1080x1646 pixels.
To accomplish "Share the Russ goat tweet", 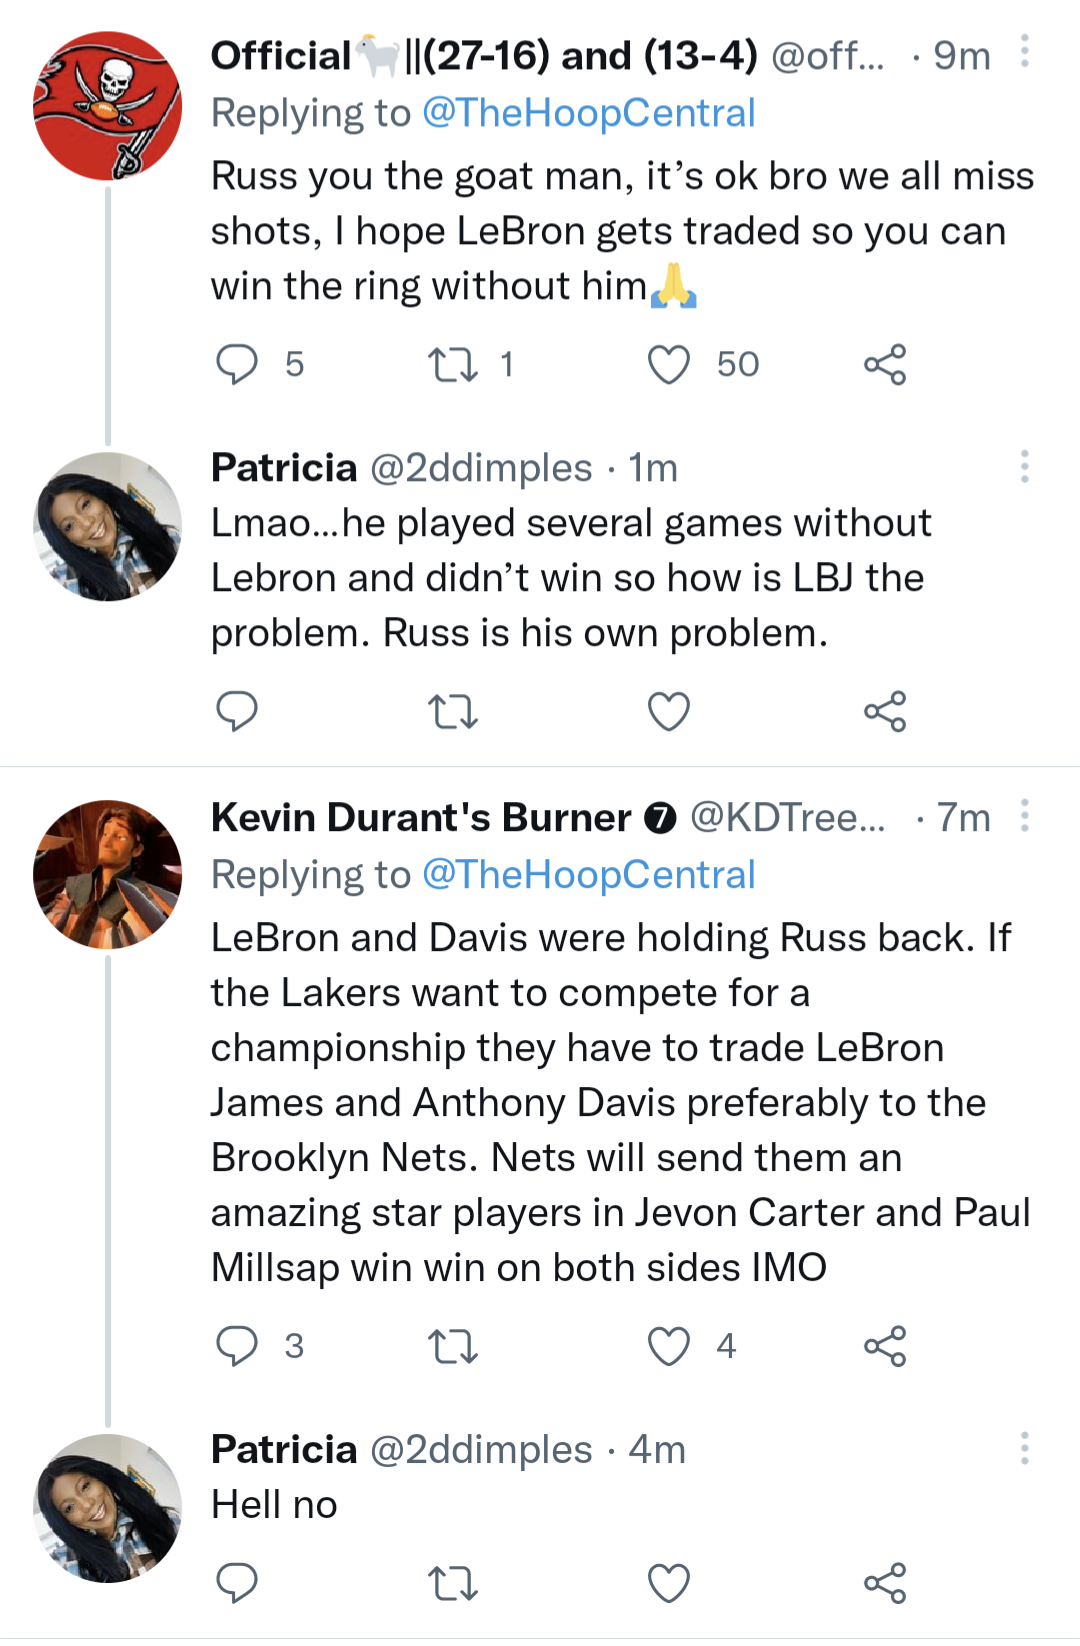I will [x=885, y=364].
